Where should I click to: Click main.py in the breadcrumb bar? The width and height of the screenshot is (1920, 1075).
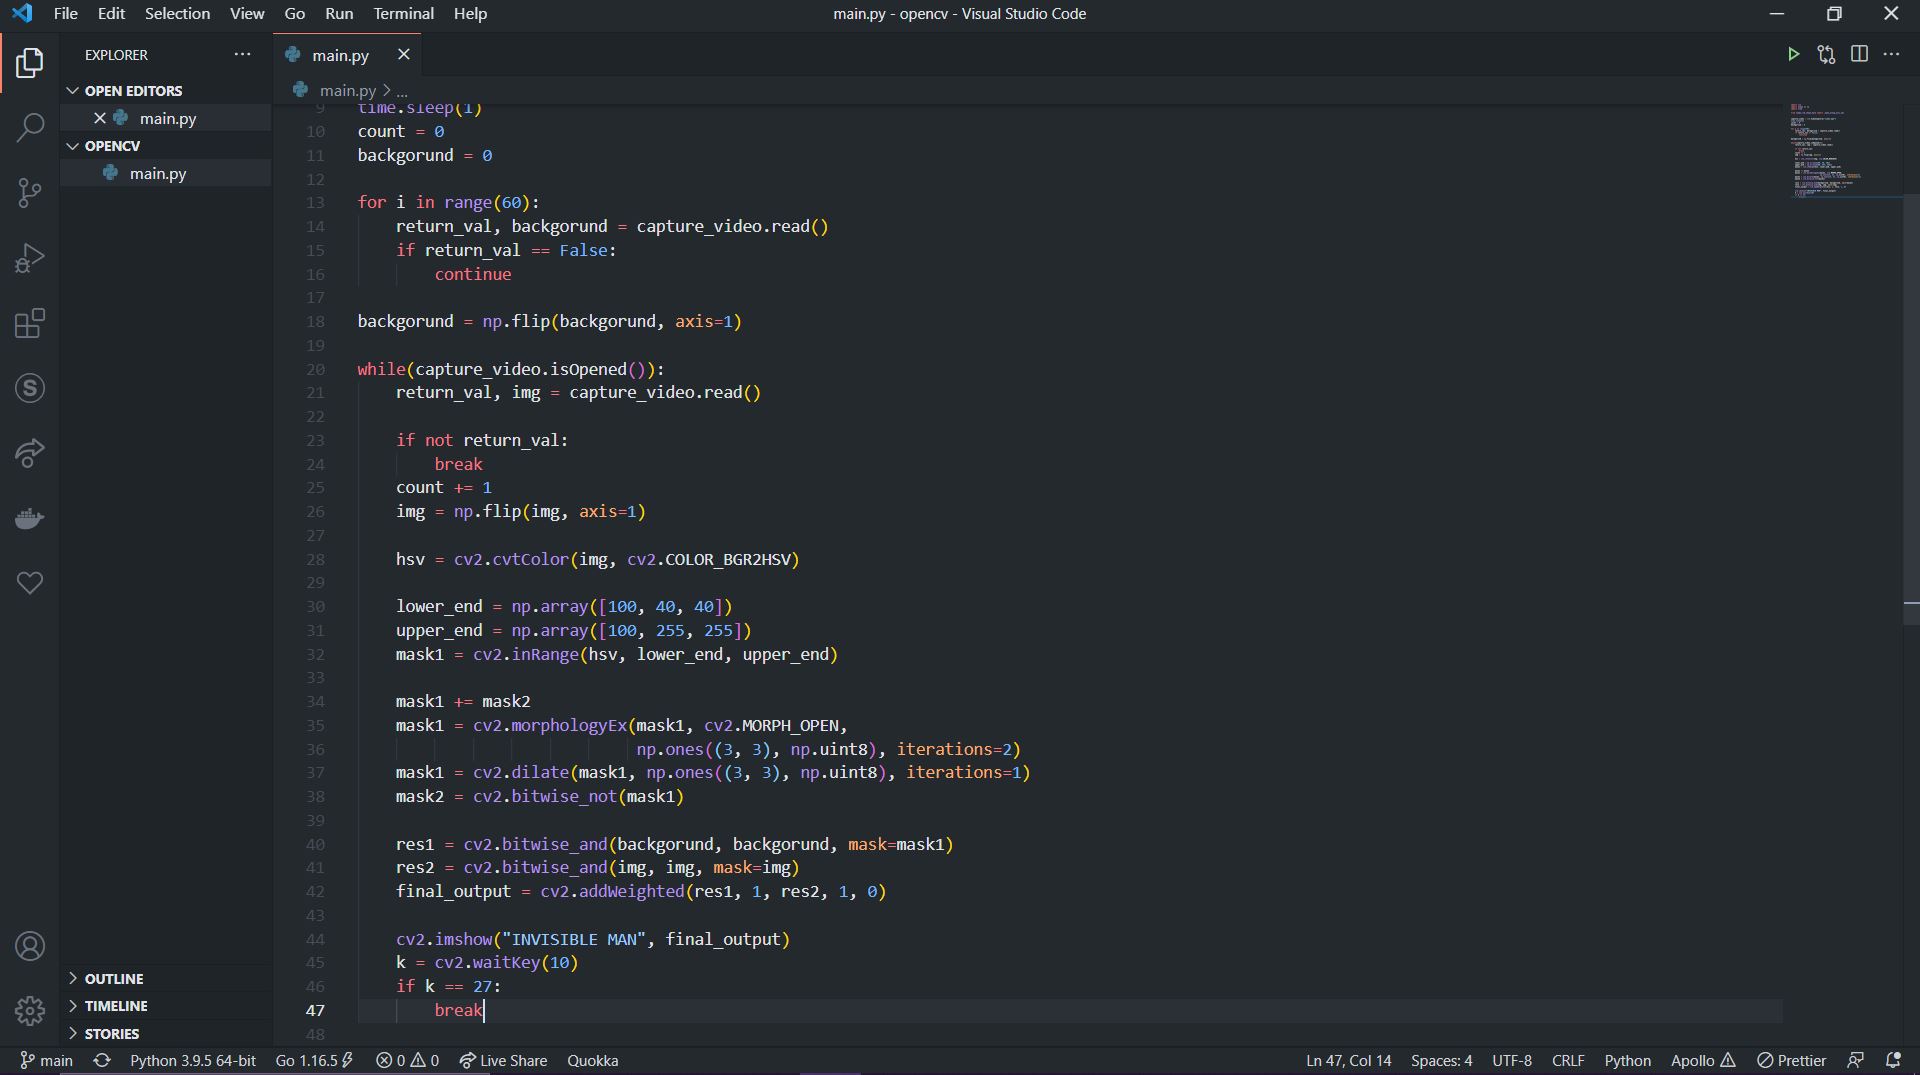[347, 91]
